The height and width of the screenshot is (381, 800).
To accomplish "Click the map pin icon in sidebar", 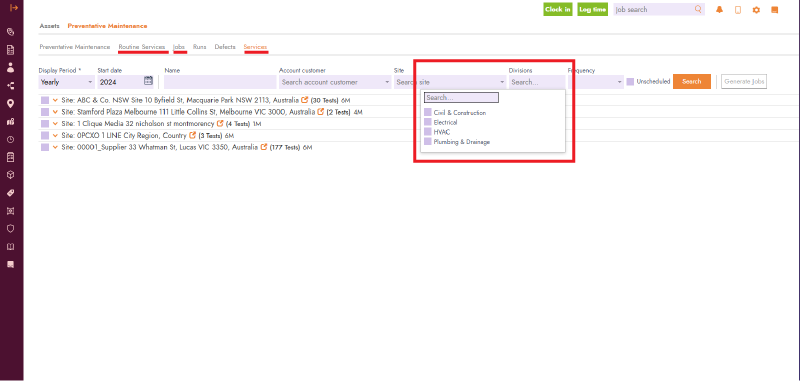I will pos(10,104).
